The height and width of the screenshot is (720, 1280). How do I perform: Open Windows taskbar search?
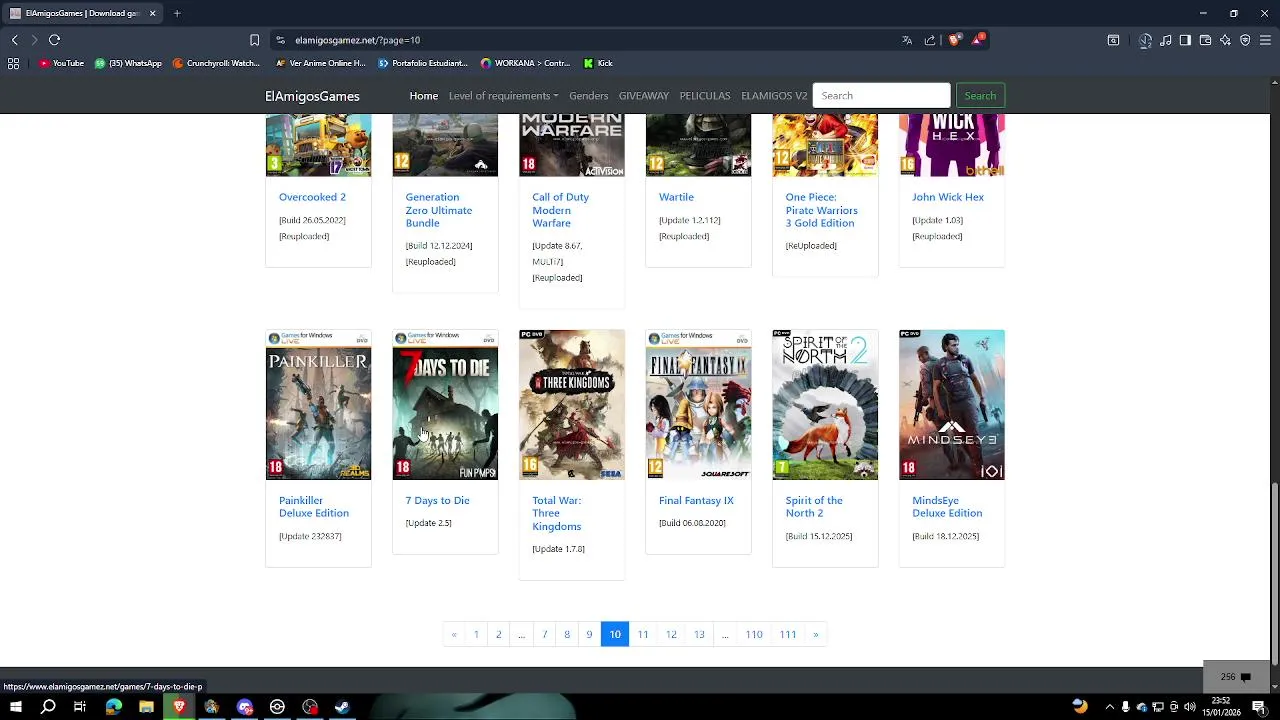coord(48,707)
